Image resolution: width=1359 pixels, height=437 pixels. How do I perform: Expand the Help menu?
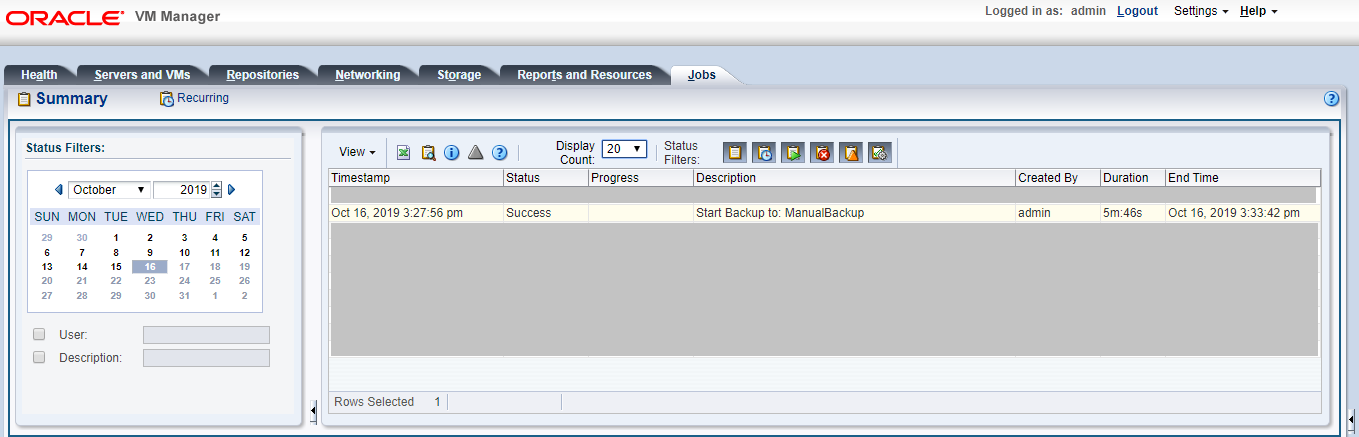1259,11
